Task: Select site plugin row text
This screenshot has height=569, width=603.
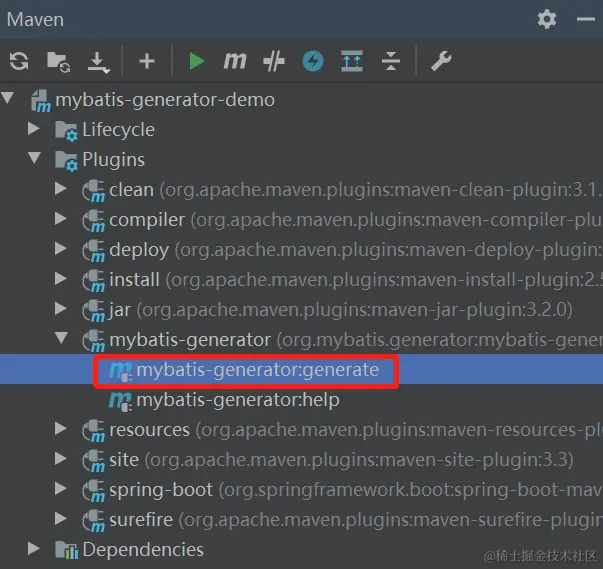Action: coord(341,460)
